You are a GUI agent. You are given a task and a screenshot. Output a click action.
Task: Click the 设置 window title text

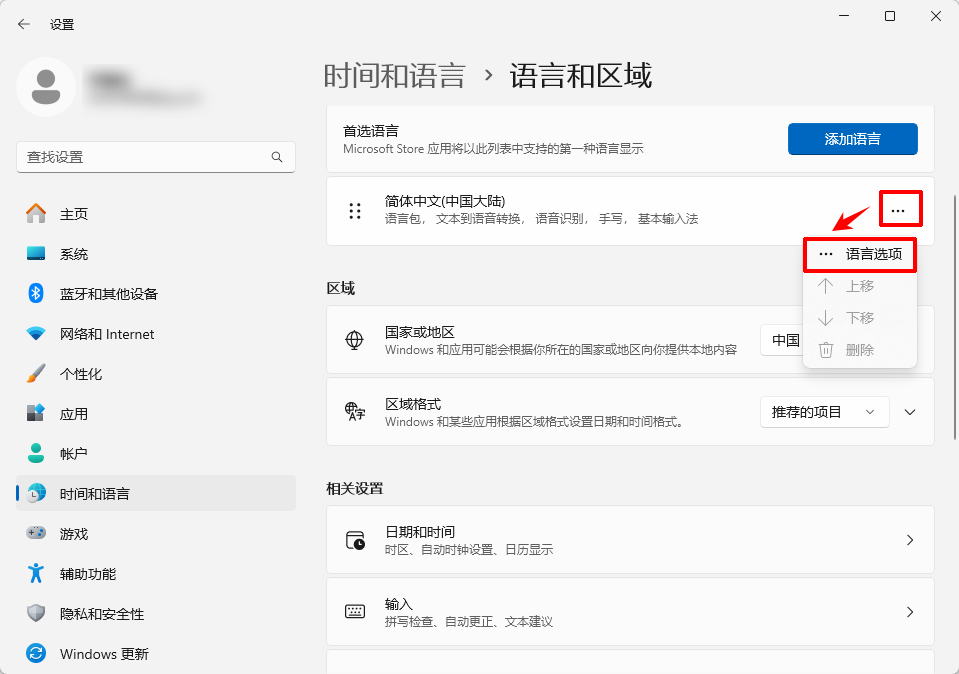pyautogui.click(x=62, y=24)
